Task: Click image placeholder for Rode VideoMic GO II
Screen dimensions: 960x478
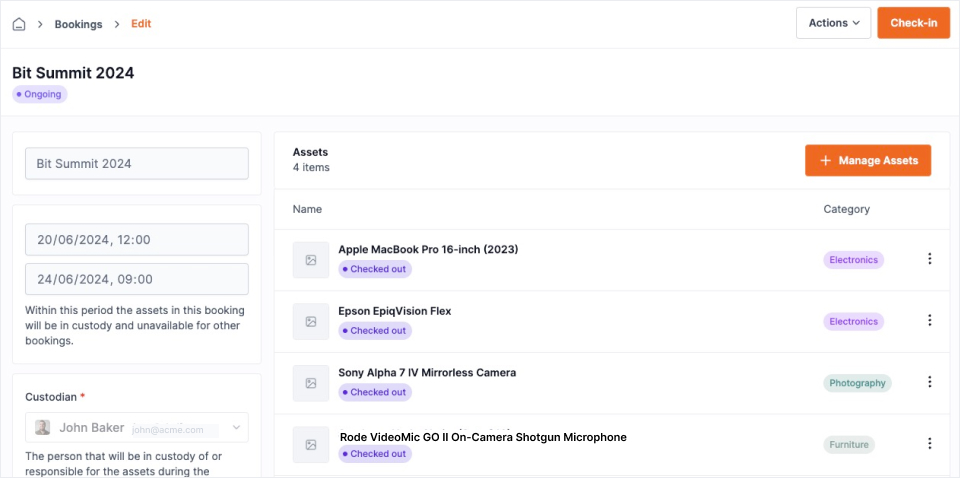Action: [311, 445]
